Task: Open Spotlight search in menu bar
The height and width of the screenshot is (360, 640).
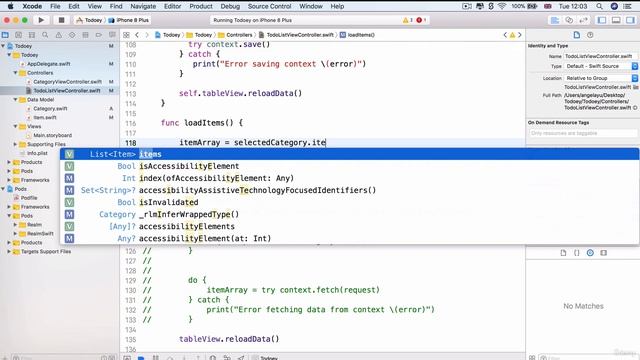Action: tap(599, 6)
